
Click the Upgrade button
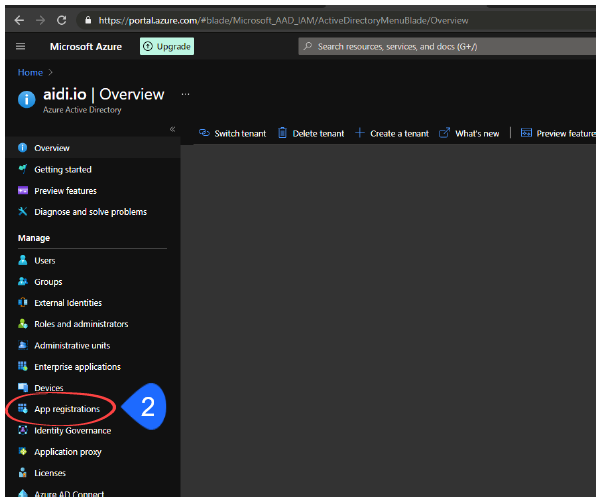point(167,46)
